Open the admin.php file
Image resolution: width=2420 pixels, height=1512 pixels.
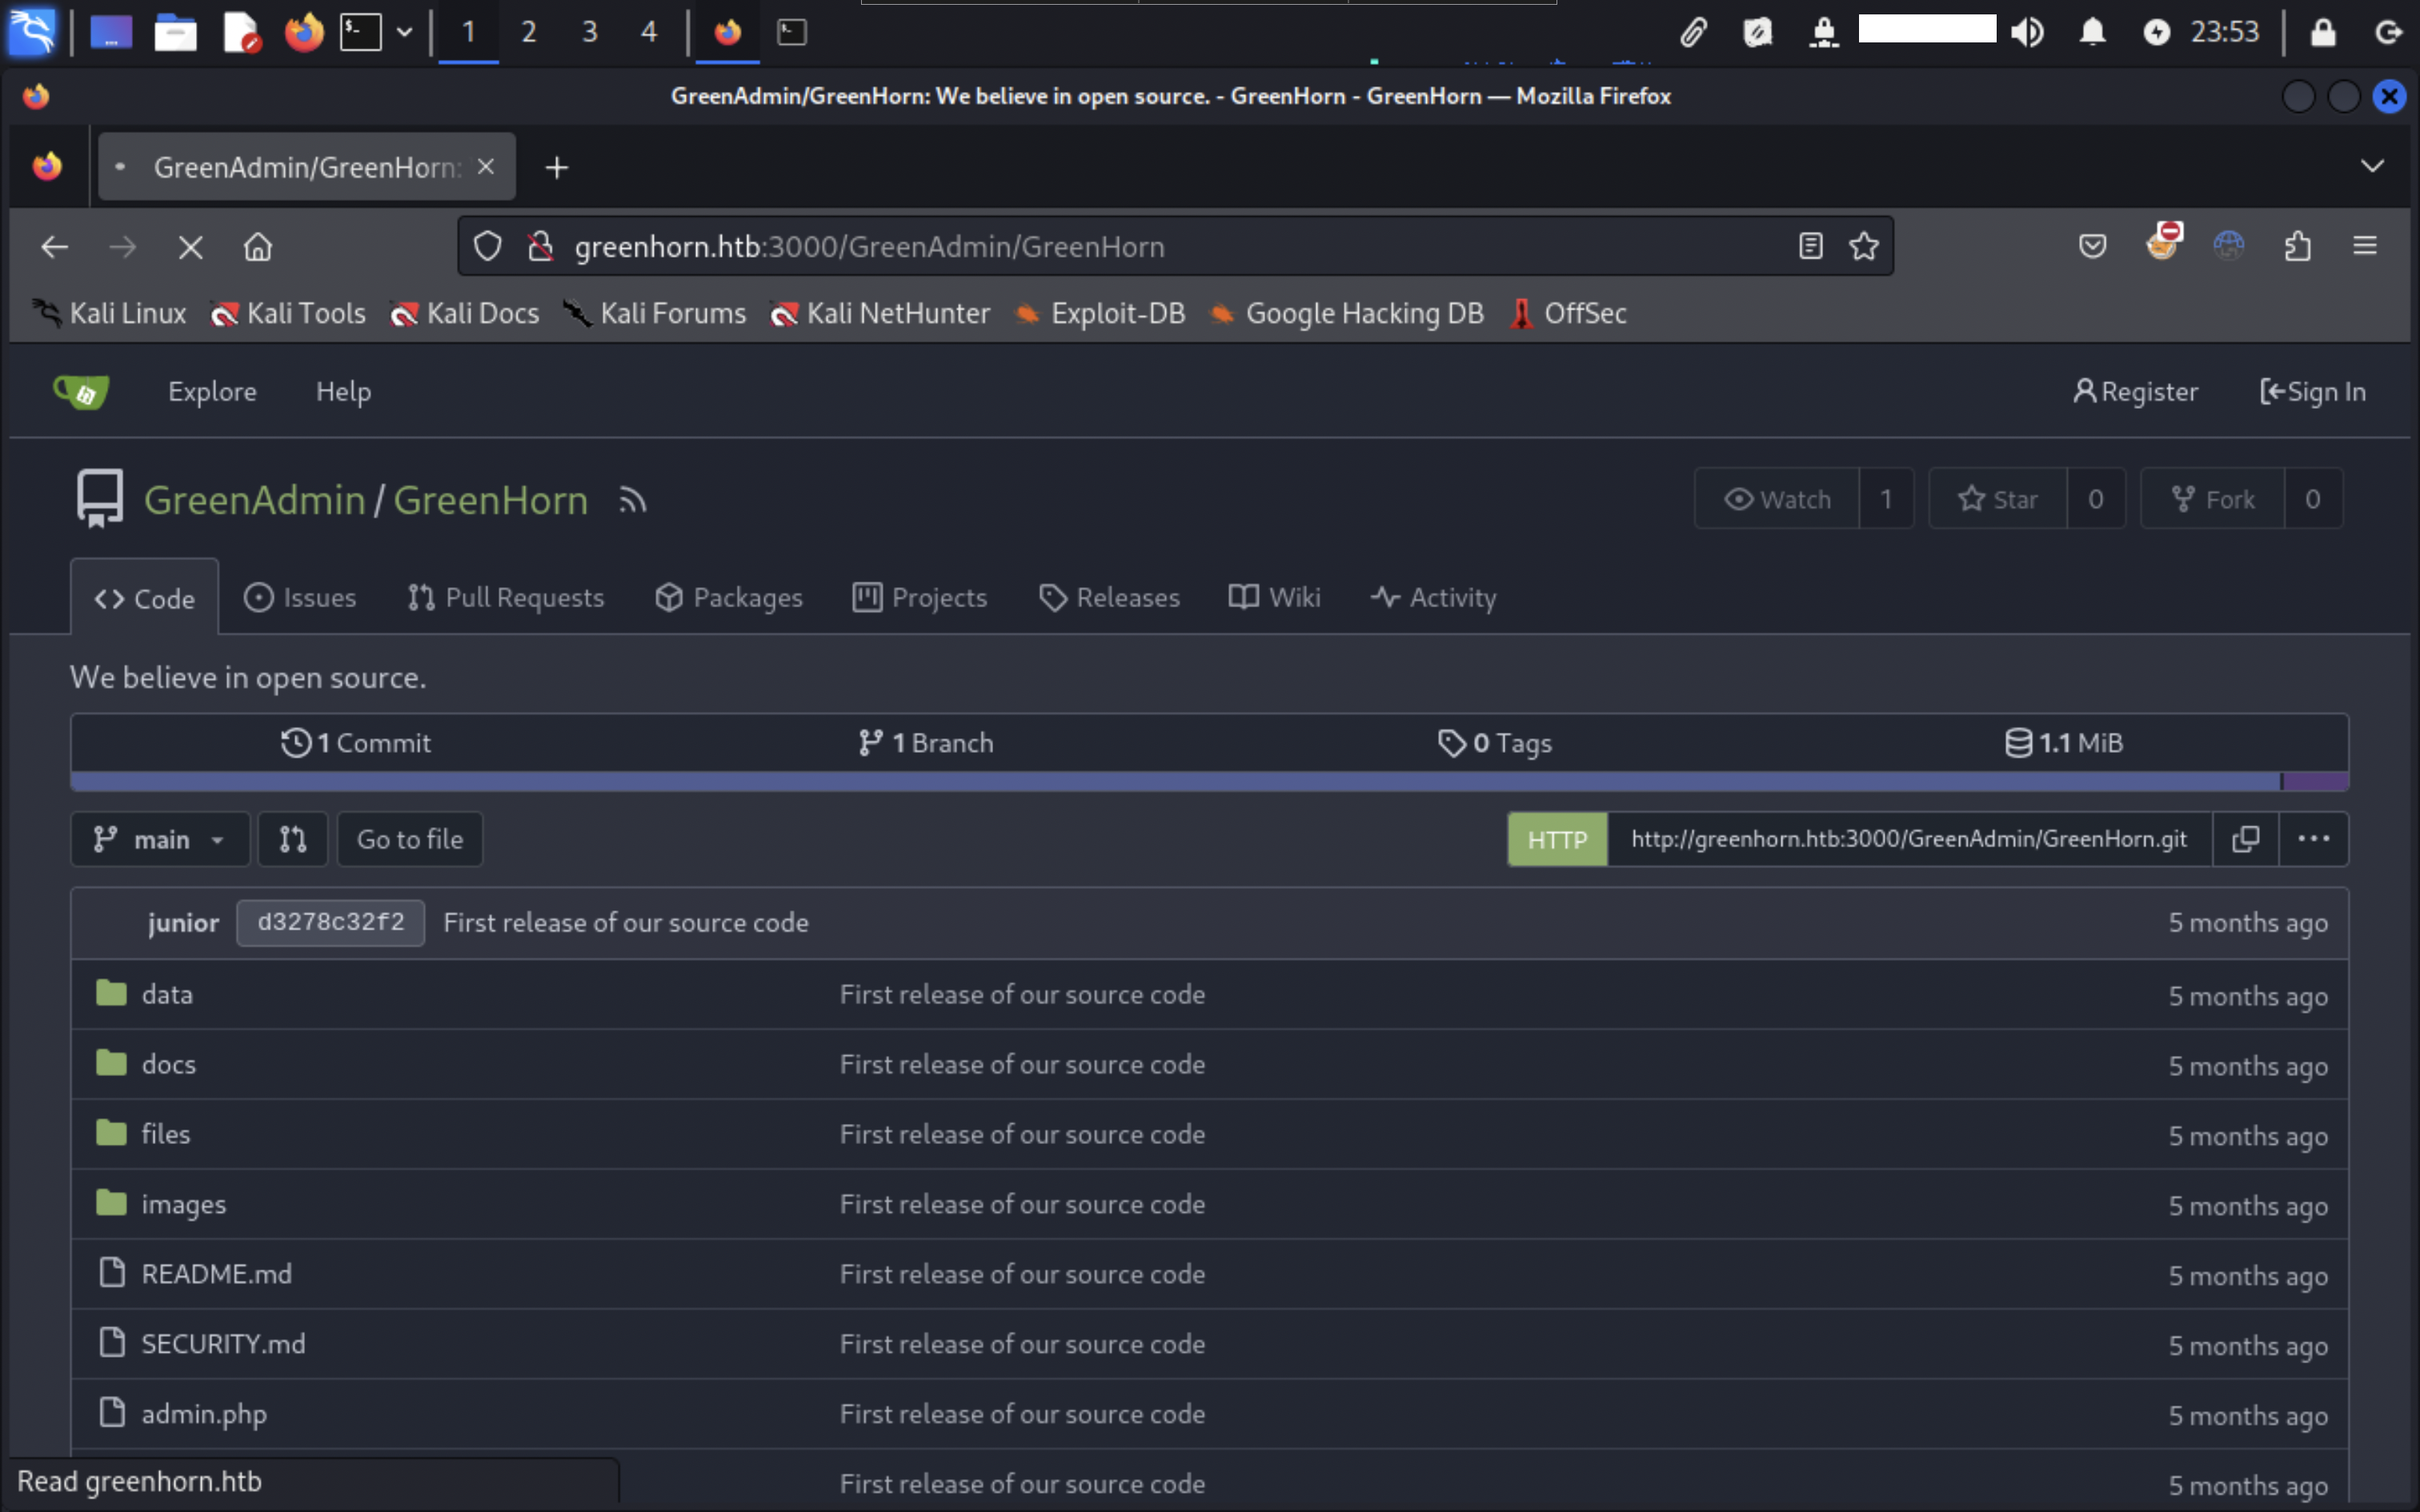[x=204, y=1414]
